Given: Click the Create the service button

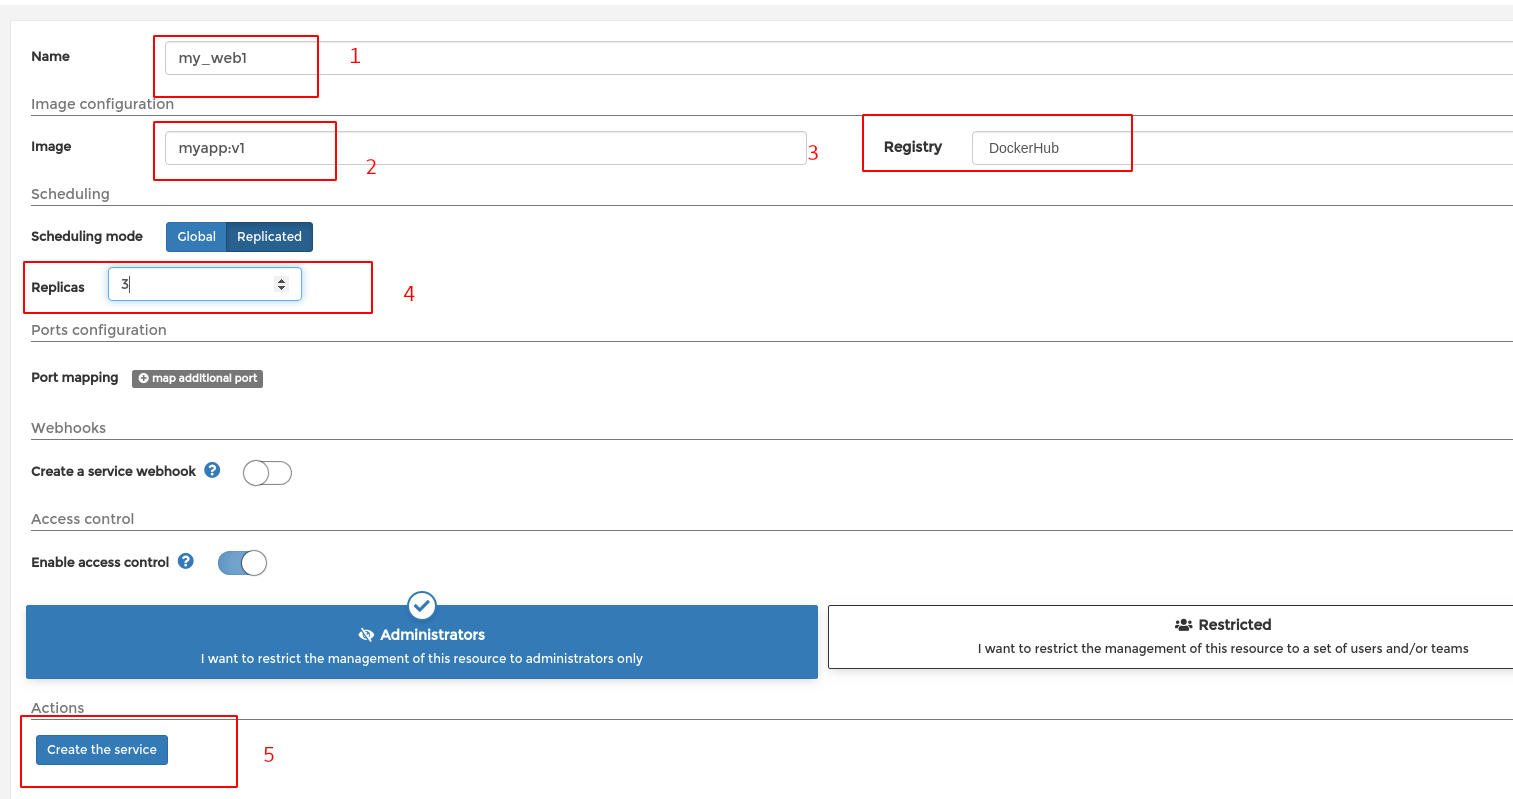Looking at the screenshot, I should click(x=102, y=750).
